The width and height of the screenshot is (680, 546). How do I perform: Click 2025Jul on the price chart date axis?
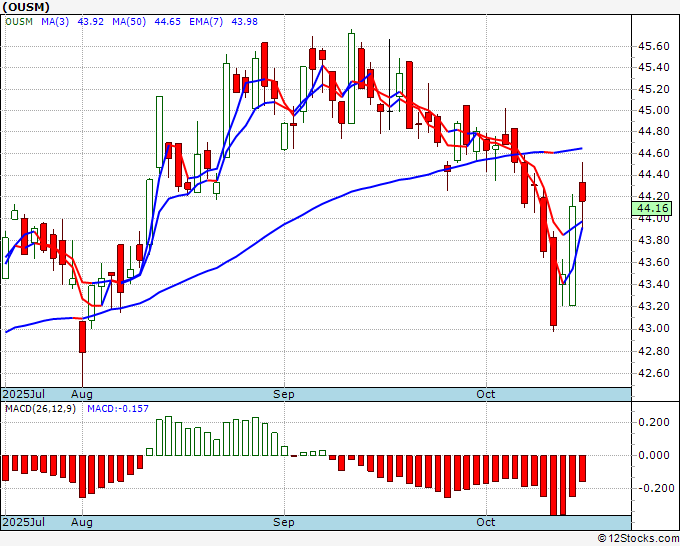click(x=24, y=394)
